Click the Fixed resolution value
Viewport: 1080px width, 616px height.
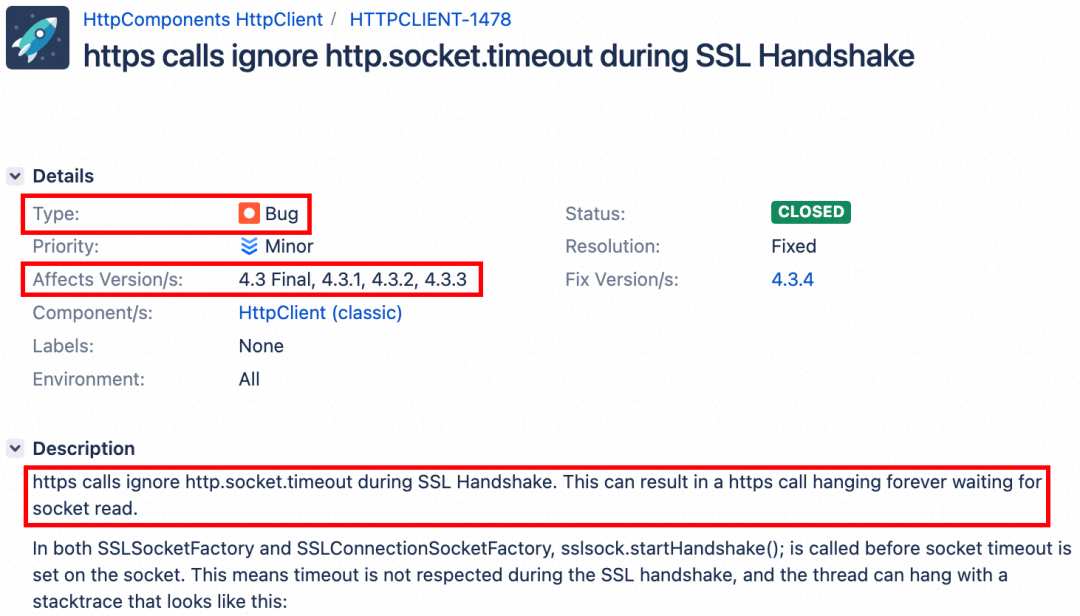(794, 246)
